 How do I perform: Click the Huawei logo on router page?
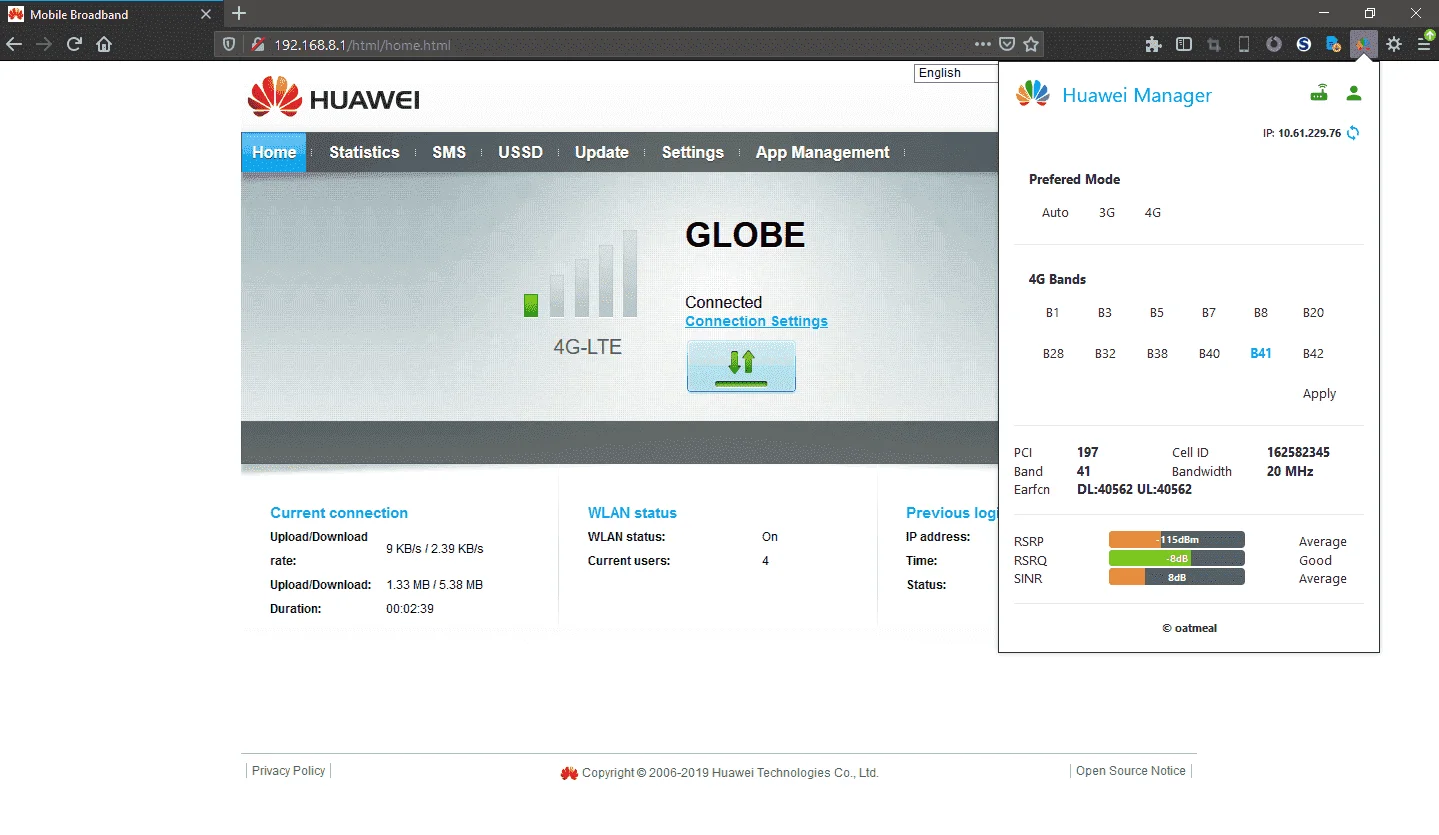[x=334, y=97]
